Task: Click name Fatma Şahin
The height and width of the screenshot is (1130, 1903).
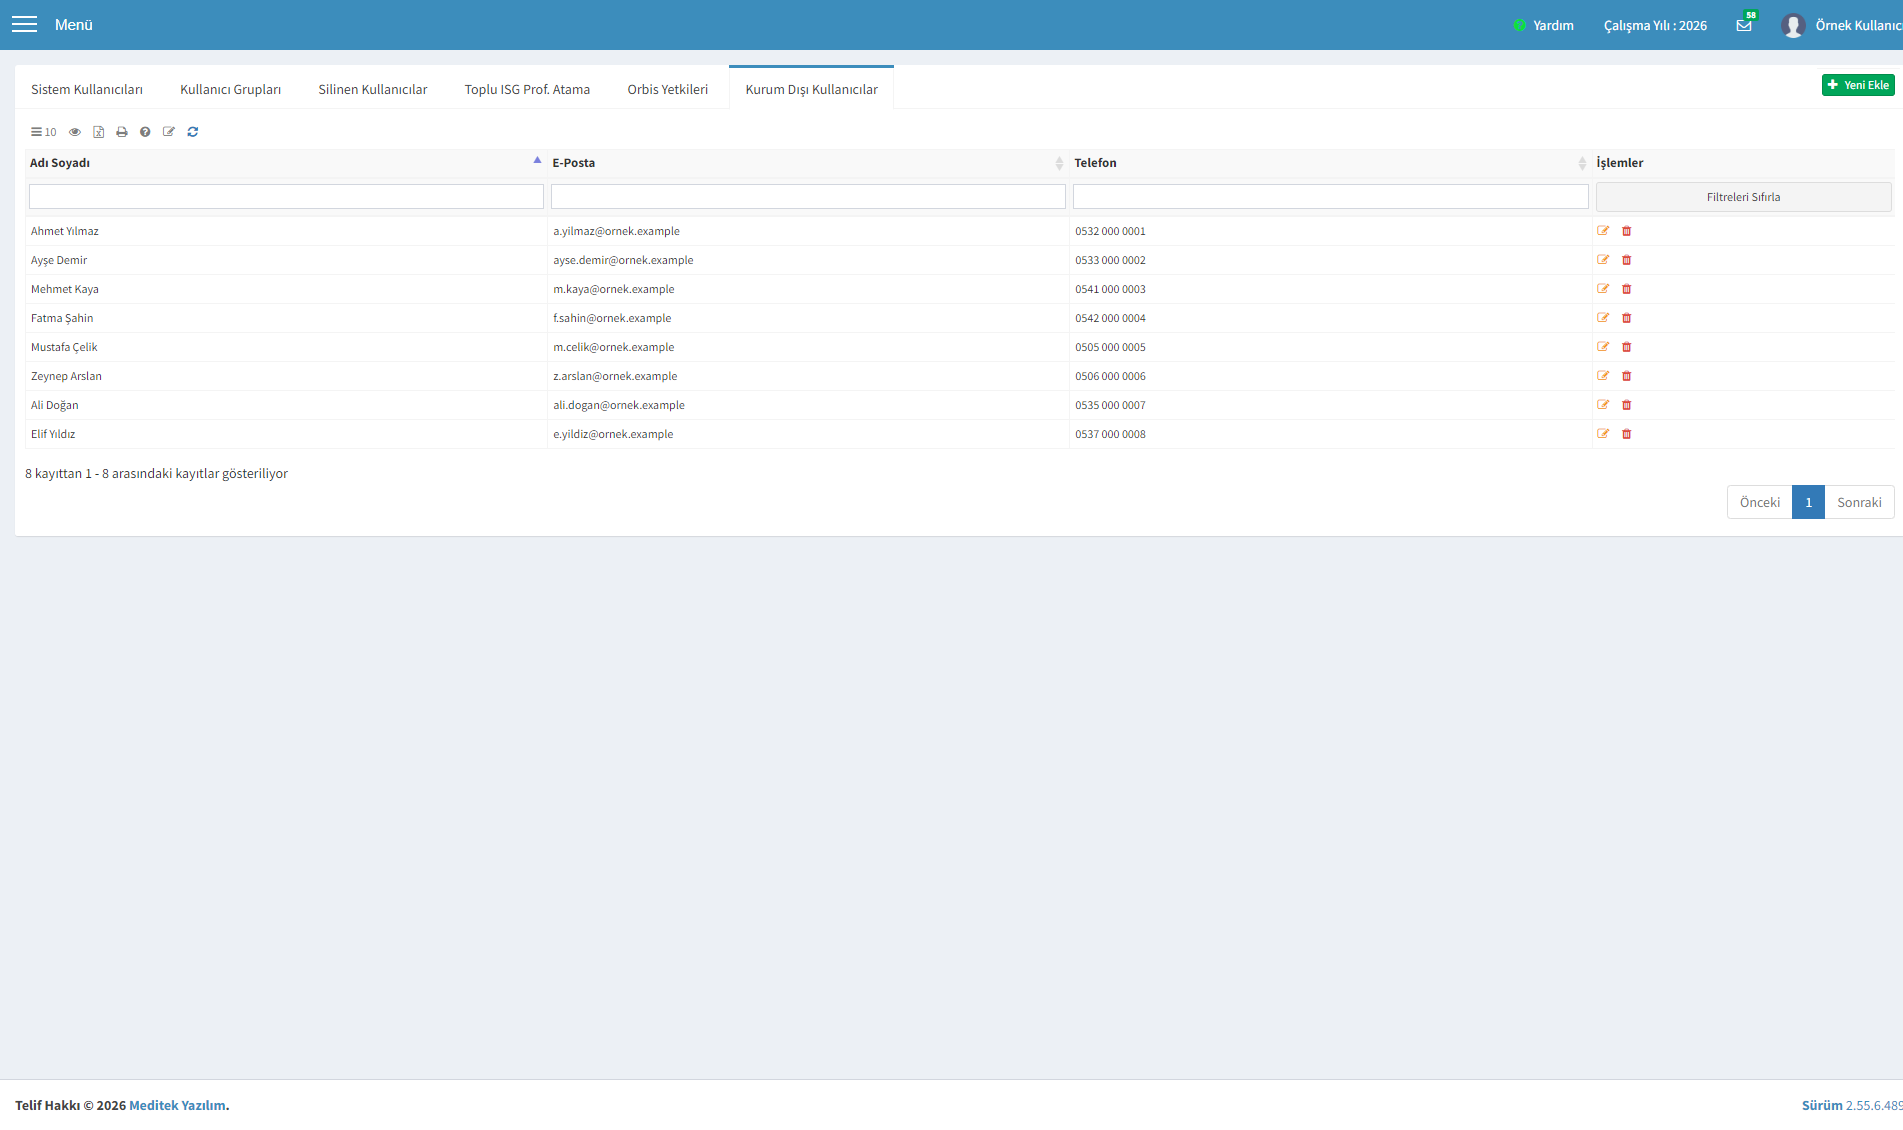Action: [x=62, y=318]
